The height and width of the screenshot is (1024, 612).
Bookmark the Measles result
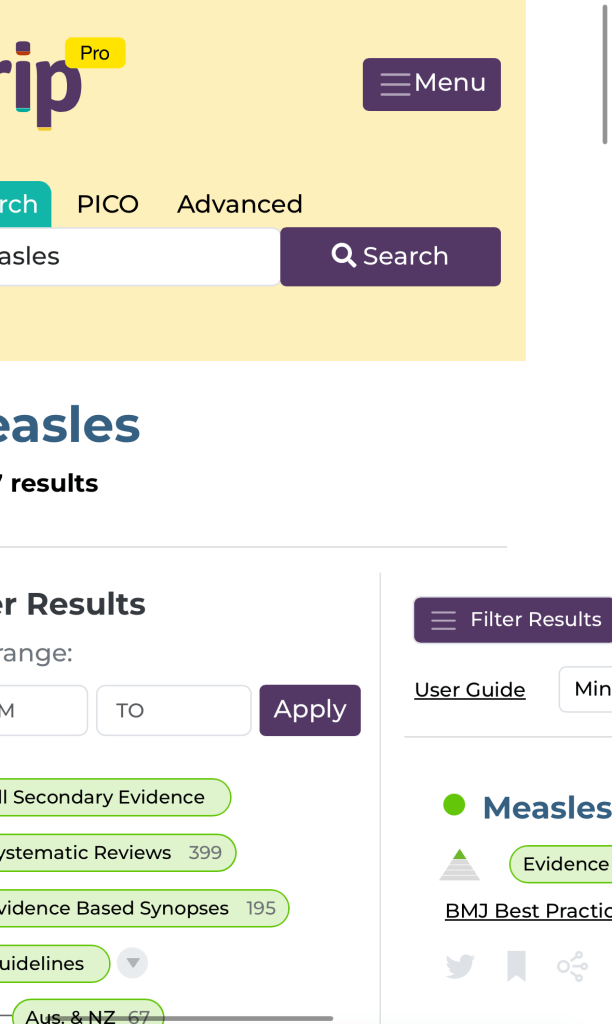(x=516, y=966)
